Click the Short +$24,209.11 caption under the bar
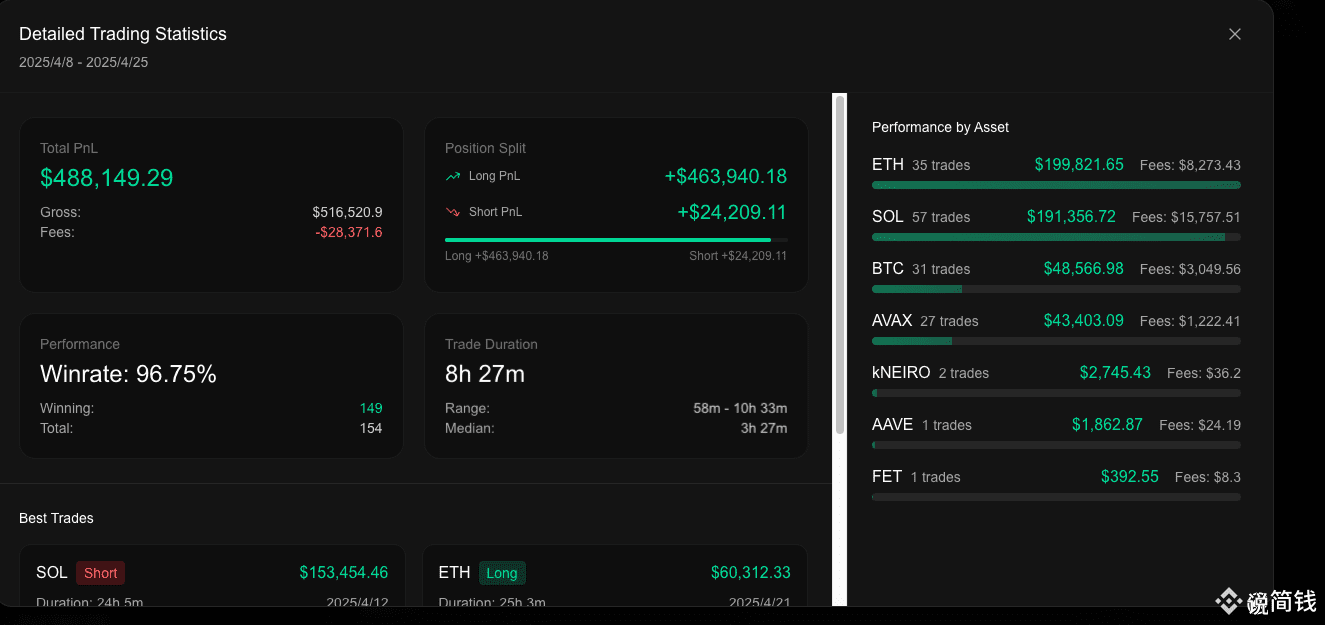1325x625 pixels. tap(738, 256)
